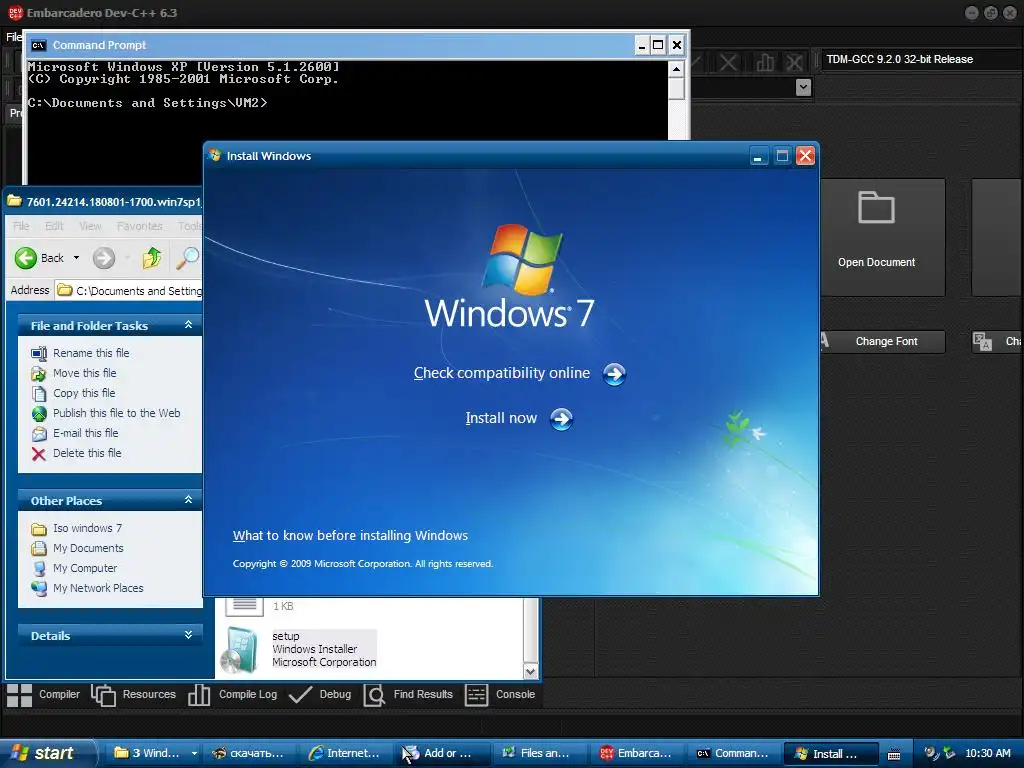Viewport: 1024px width, 768px height.
Task: Click the Dev-C++ logo in title bar
Action: click(x=15, y=12)
